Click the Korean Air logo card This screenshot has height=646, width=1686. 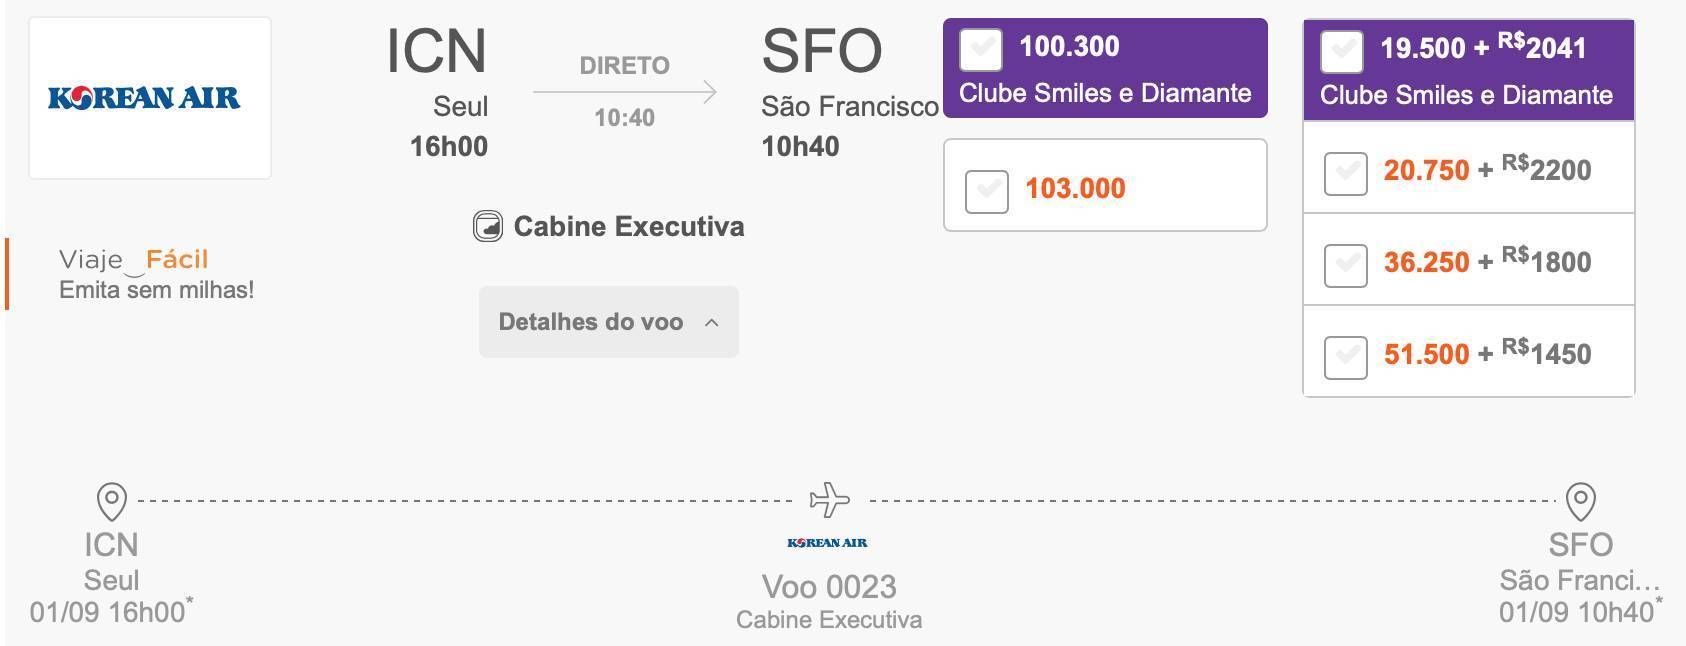tap(150, 98)
